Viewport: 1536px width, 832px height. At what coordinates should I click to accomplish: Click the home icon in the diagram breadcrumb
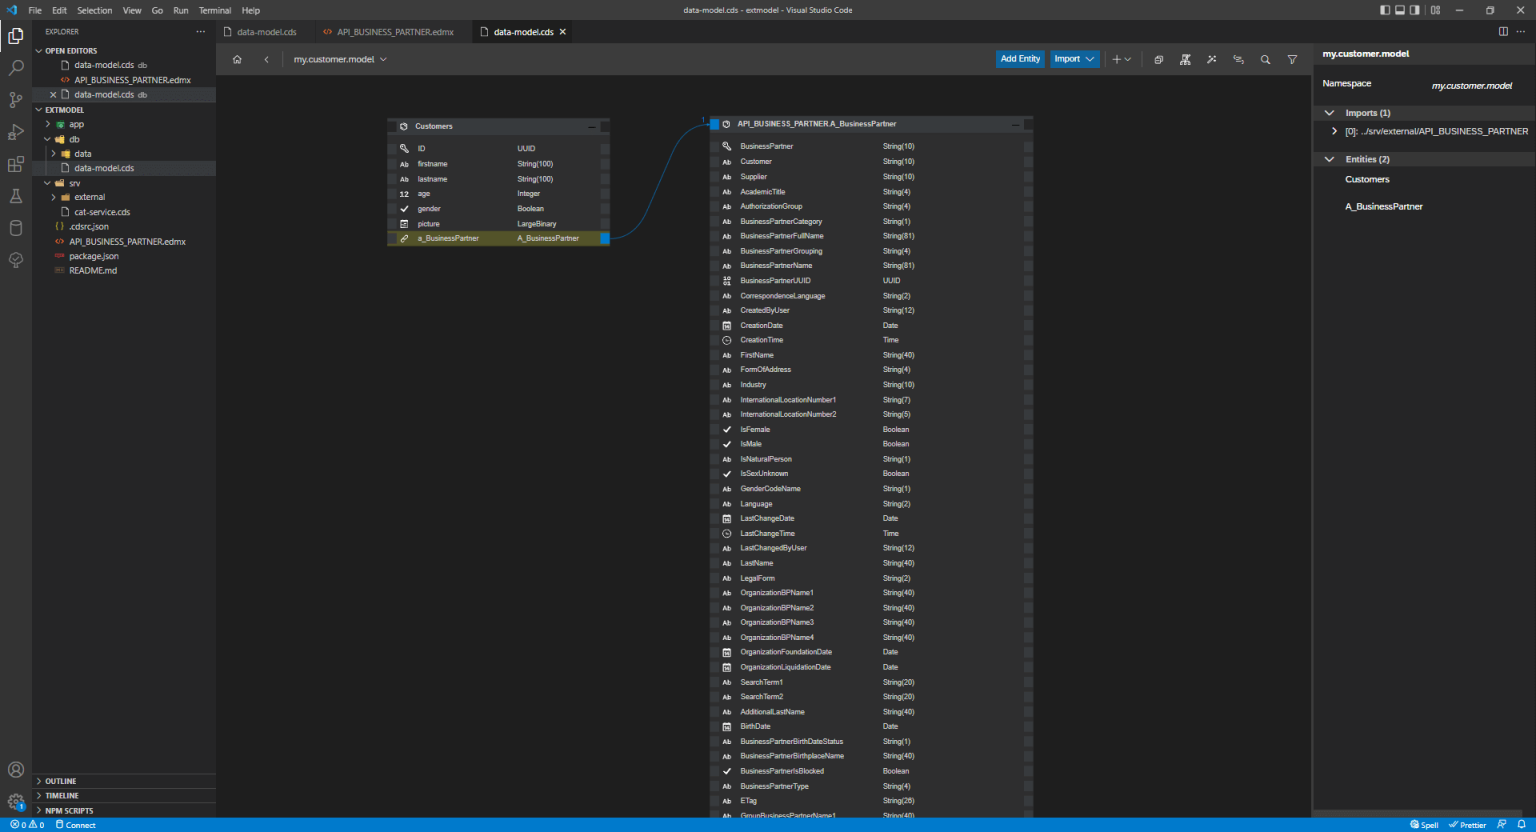236,59
